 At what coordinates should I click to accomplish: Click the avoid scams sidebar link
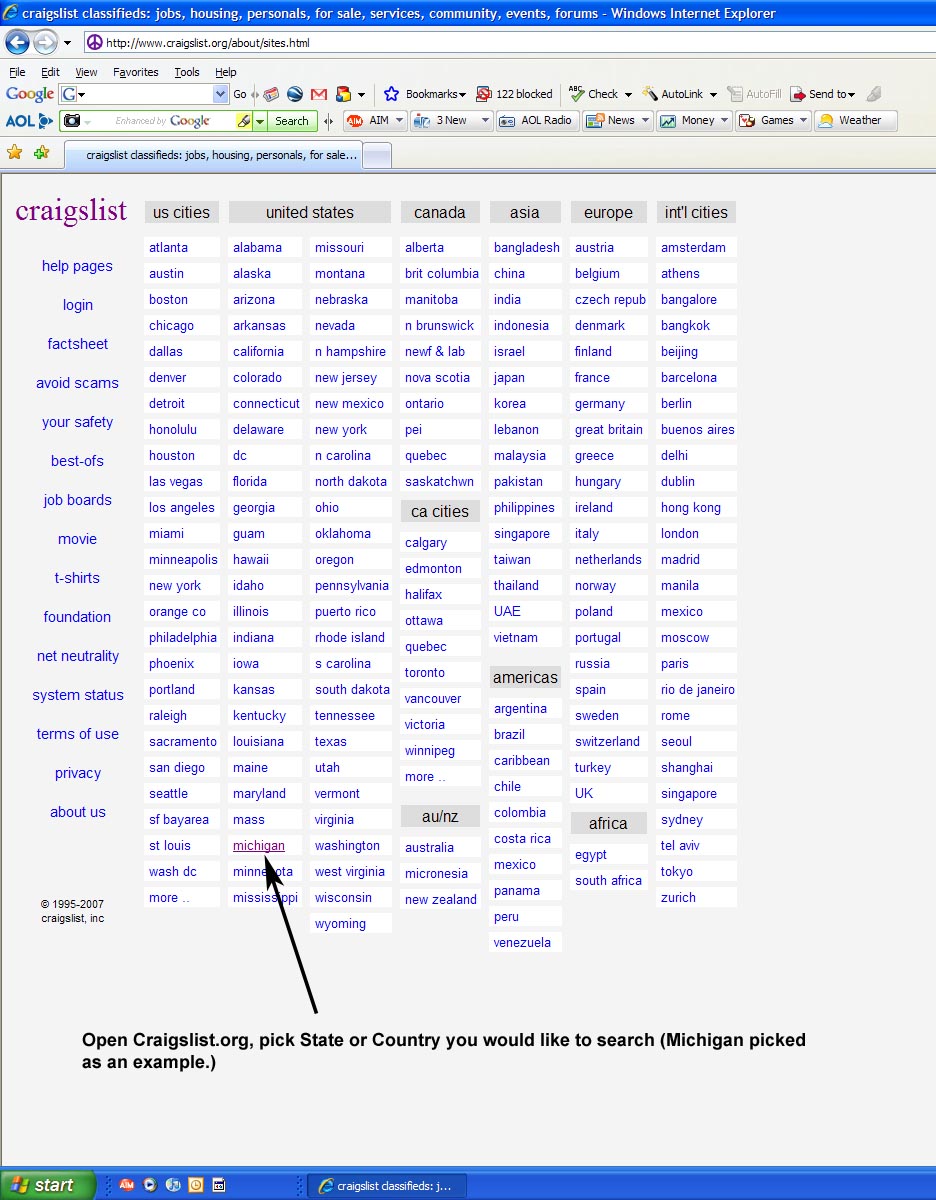click(77, 383)
